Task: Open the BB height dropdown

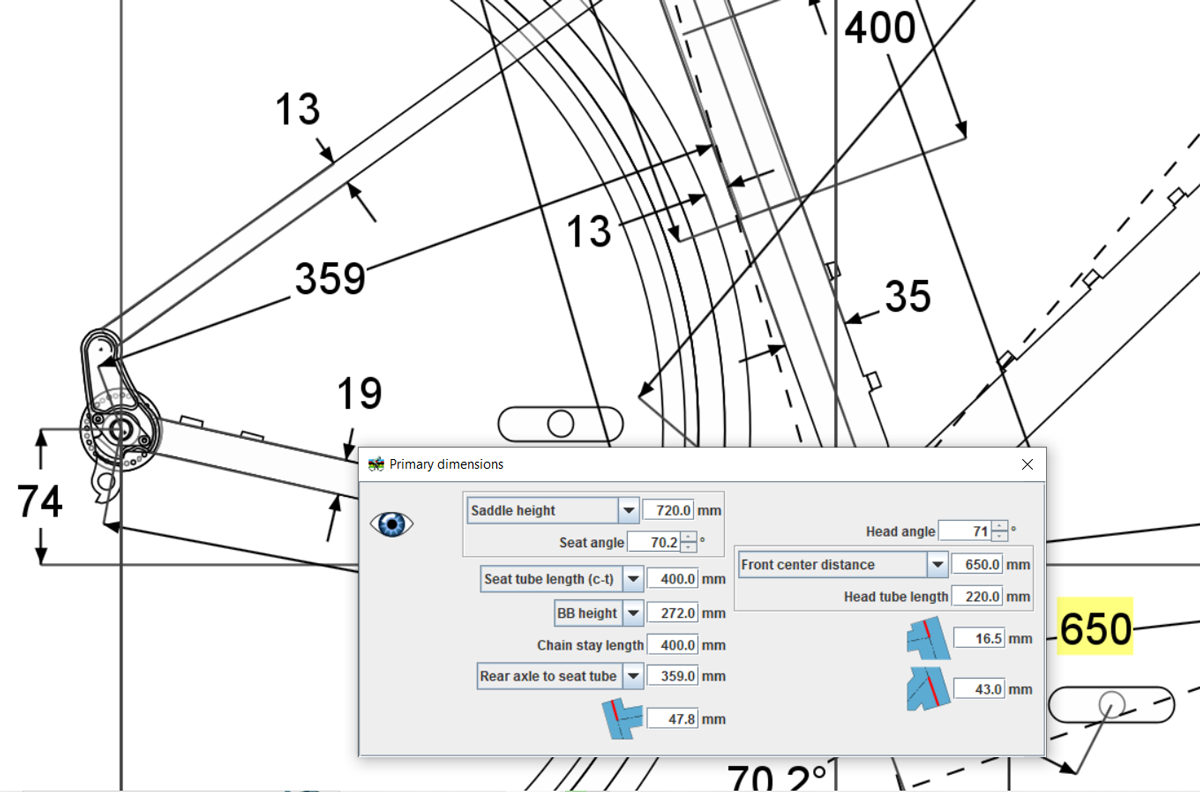Action: (x=633, y=613)
